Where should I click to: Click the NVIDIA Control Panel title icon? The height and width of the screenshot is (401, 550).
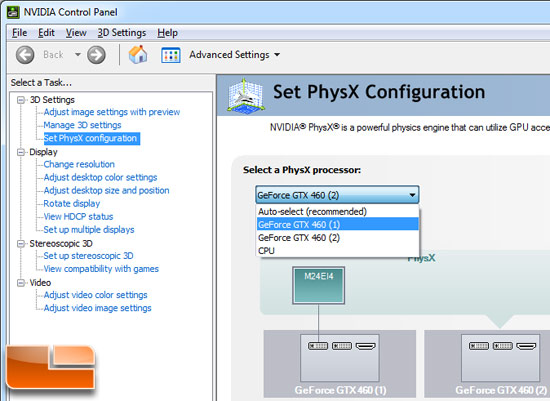(13, 12)
